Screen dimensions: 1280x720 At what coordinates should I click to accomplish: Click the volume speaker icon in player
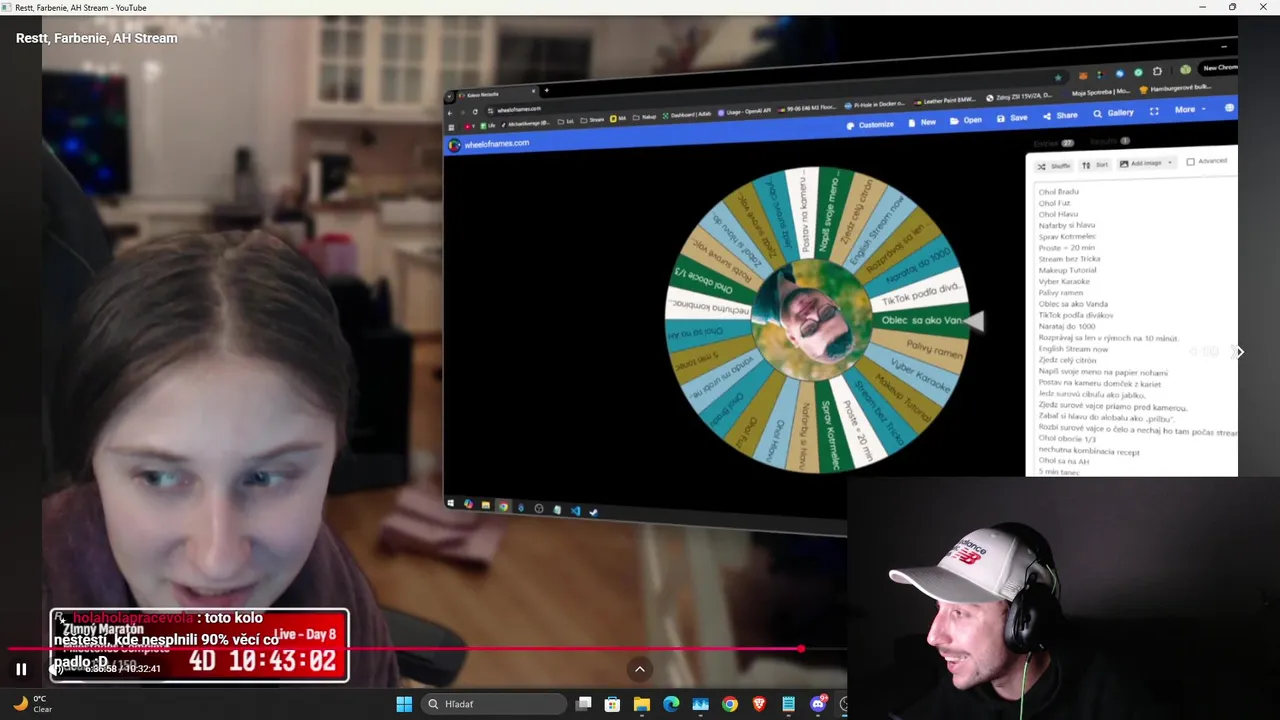tap(57, 669)
